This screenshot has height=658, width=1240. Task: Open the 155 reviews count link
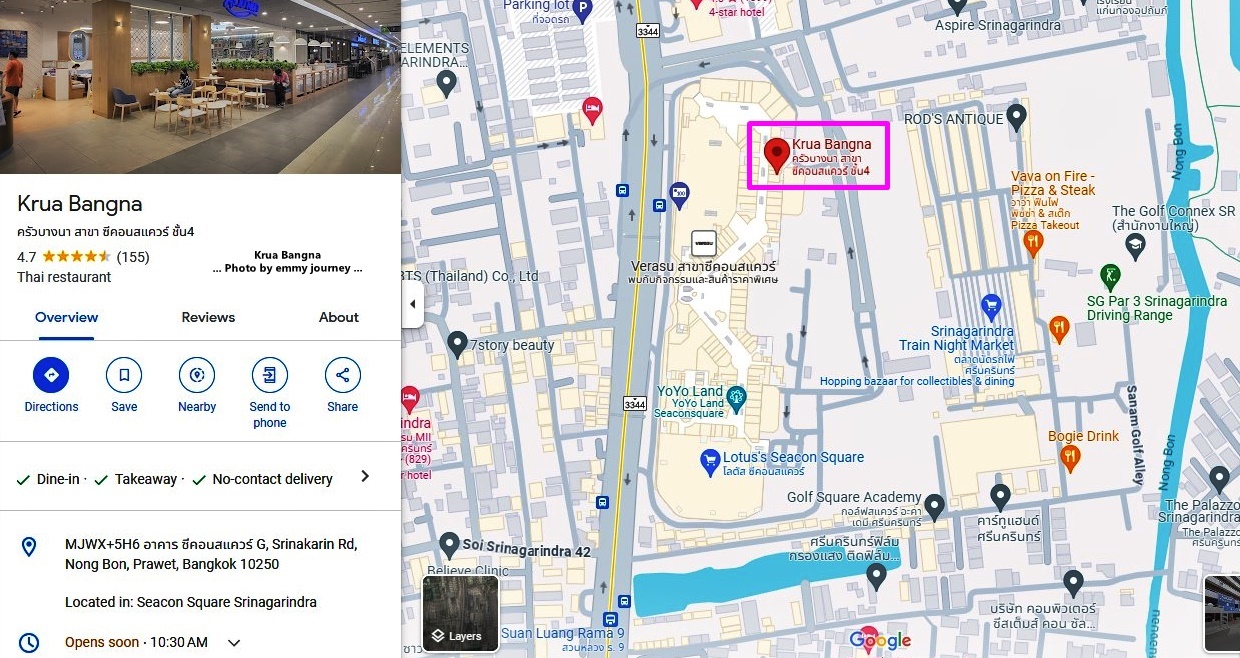click(x=133, y=257)
